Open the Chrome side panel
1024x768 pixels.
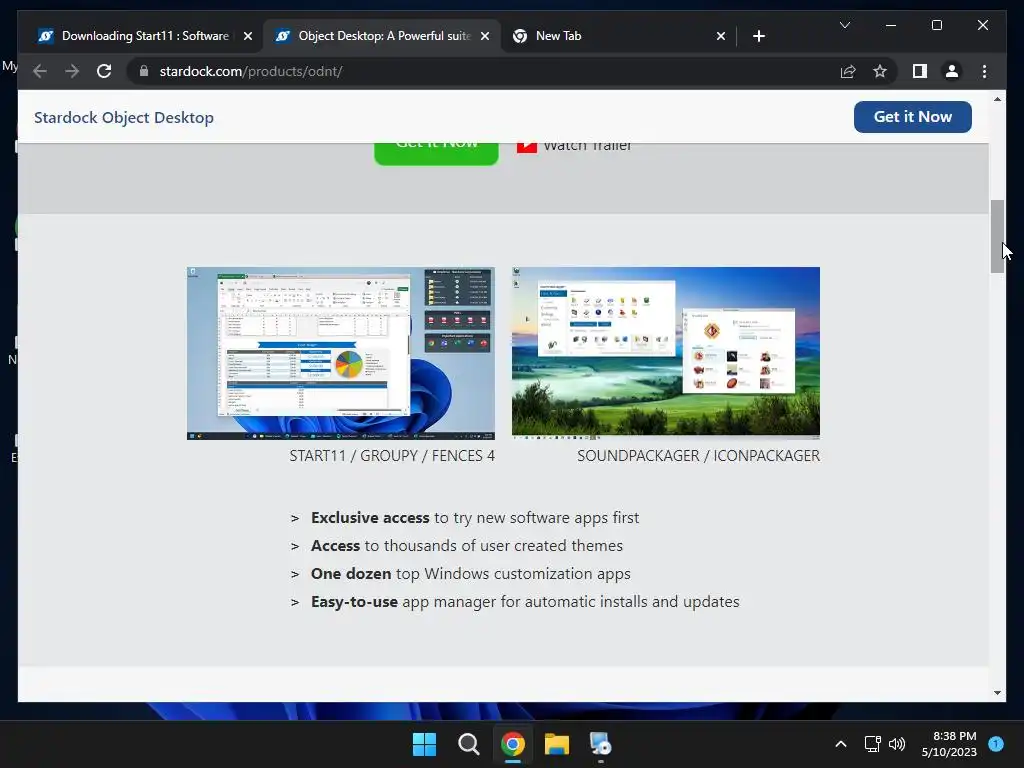(x=920, y=71)
